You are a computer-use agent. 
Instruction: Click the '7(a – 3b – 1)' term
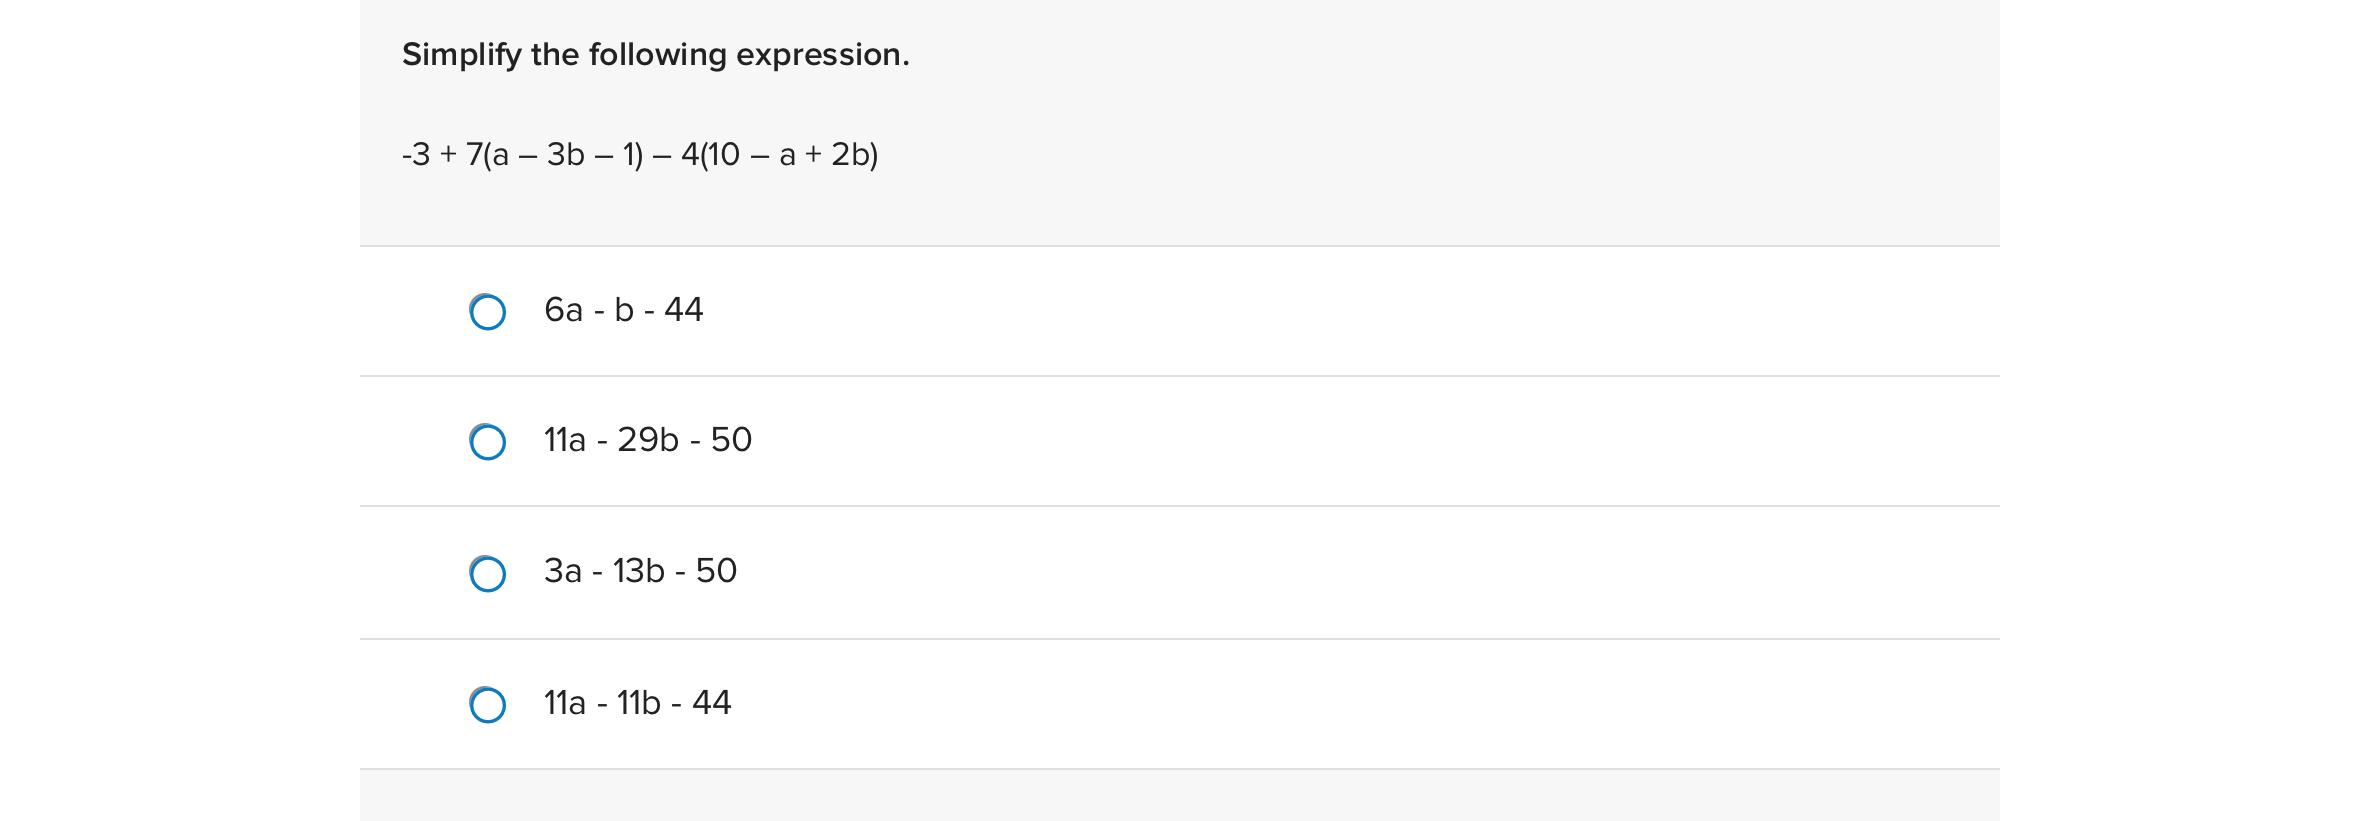[555, 155]
